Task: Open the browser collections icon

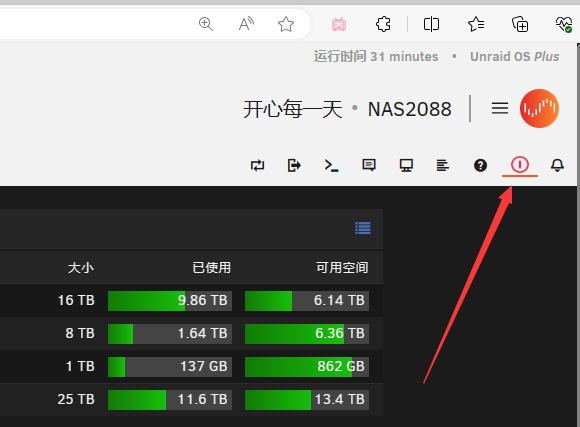Action: [520, 24]
